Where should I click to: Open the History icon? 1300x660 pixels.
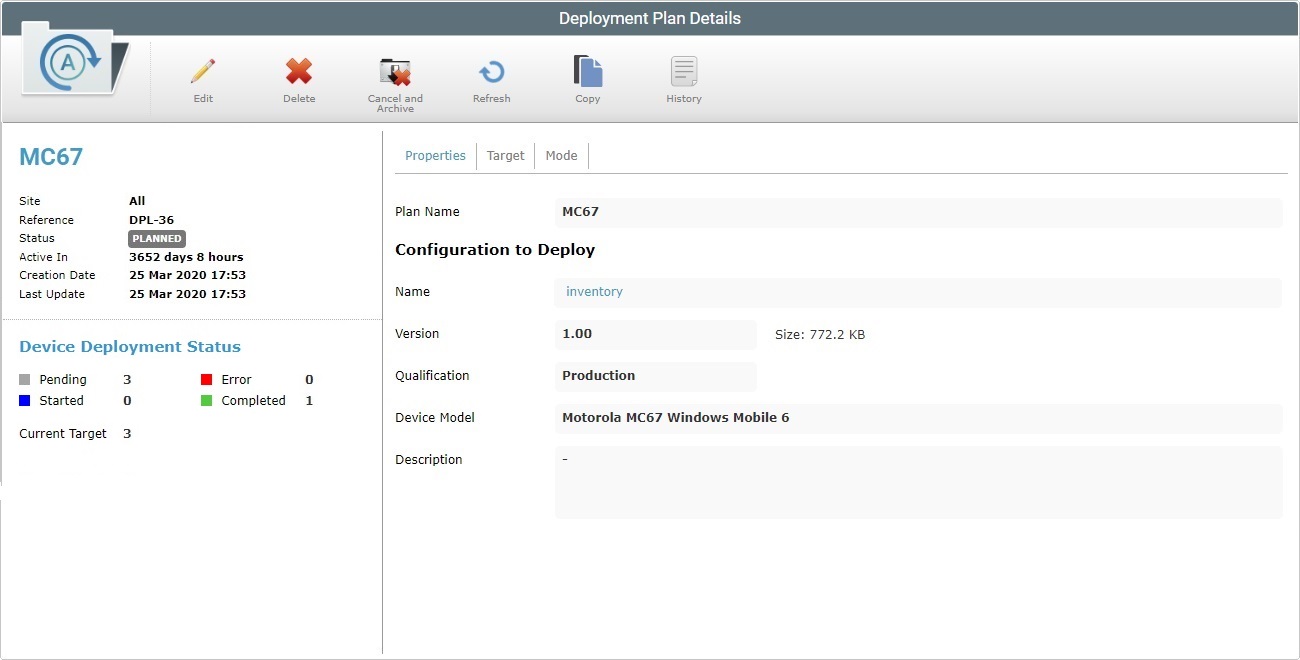tap(683, 72)
